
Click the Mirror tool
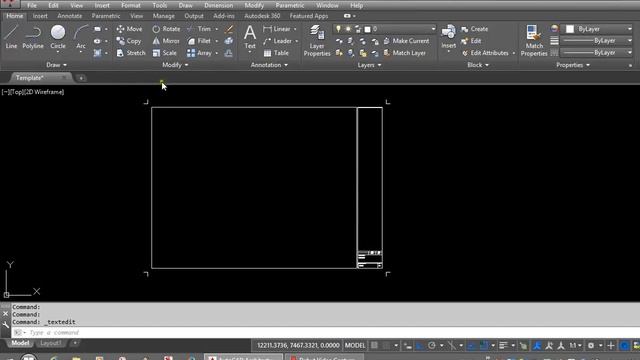point(166,41)
